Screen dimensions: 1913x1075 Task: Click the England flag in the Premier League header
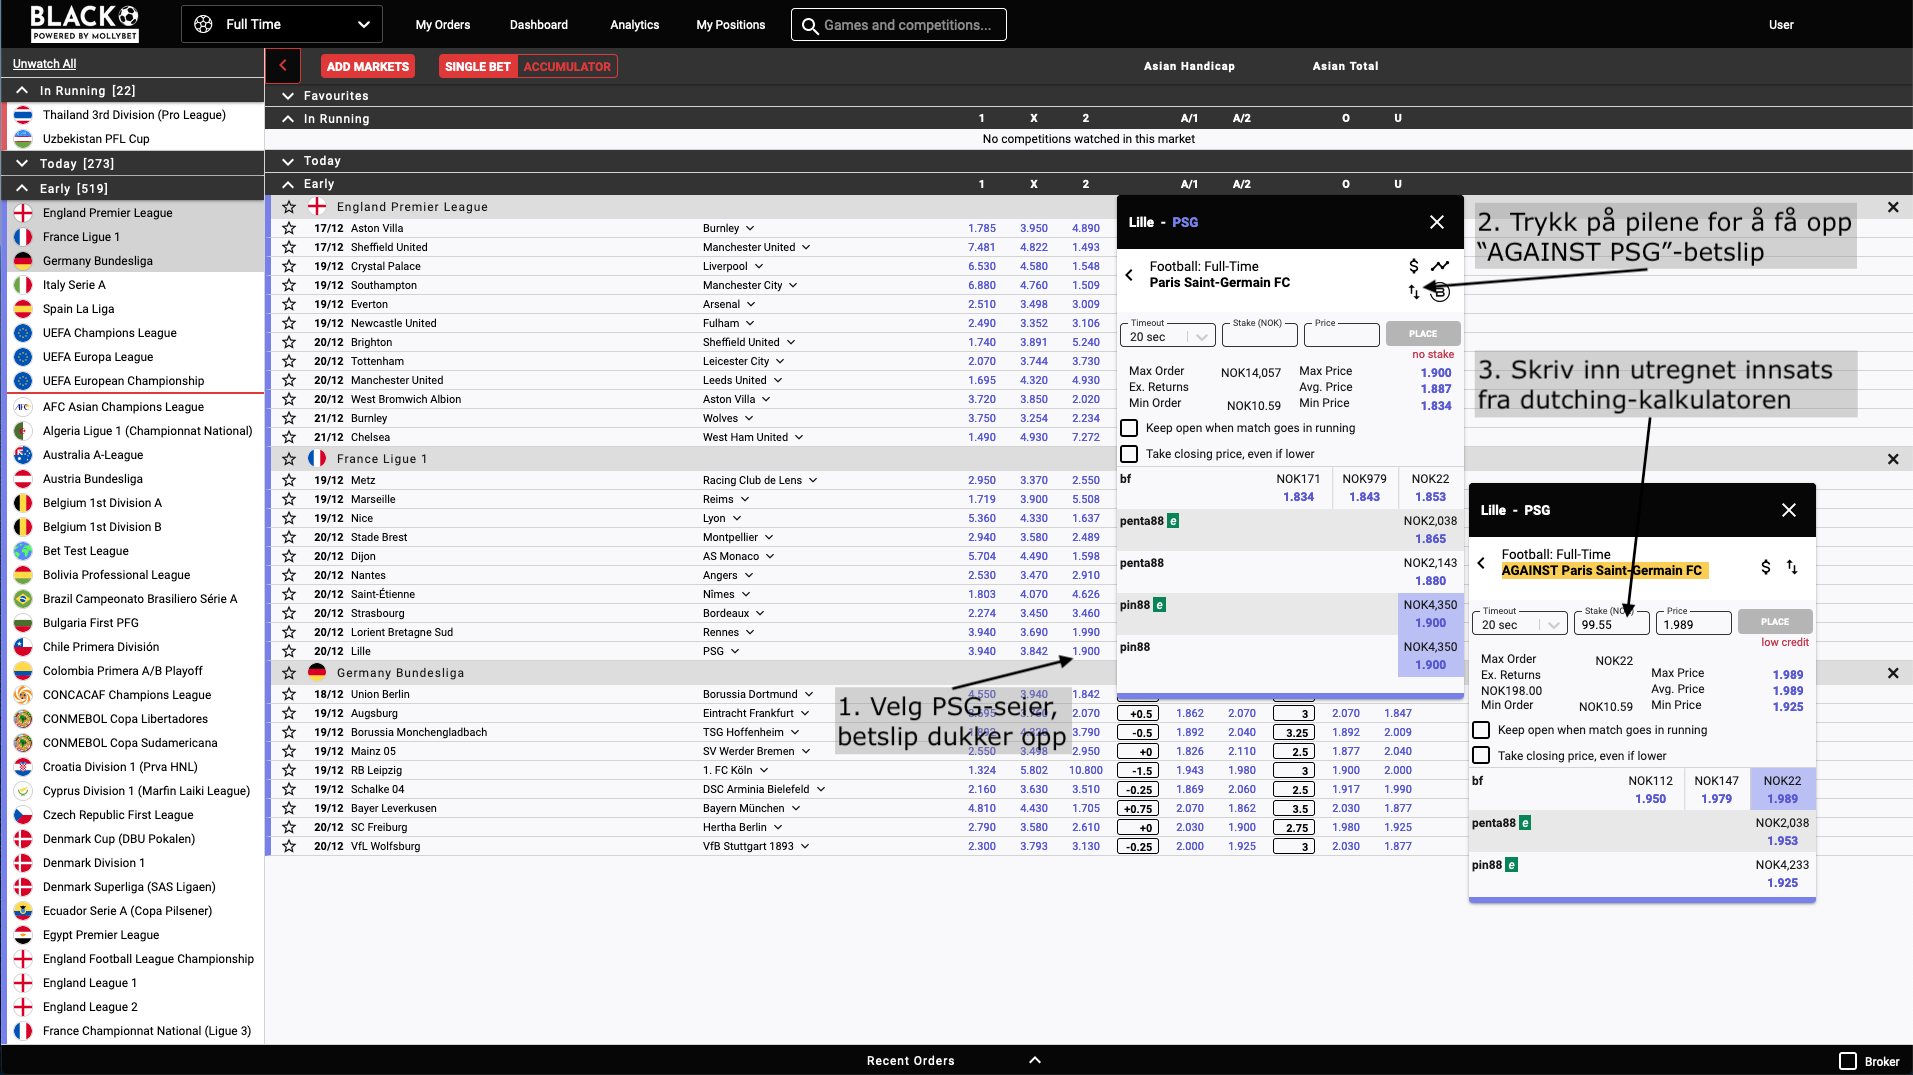317,206
